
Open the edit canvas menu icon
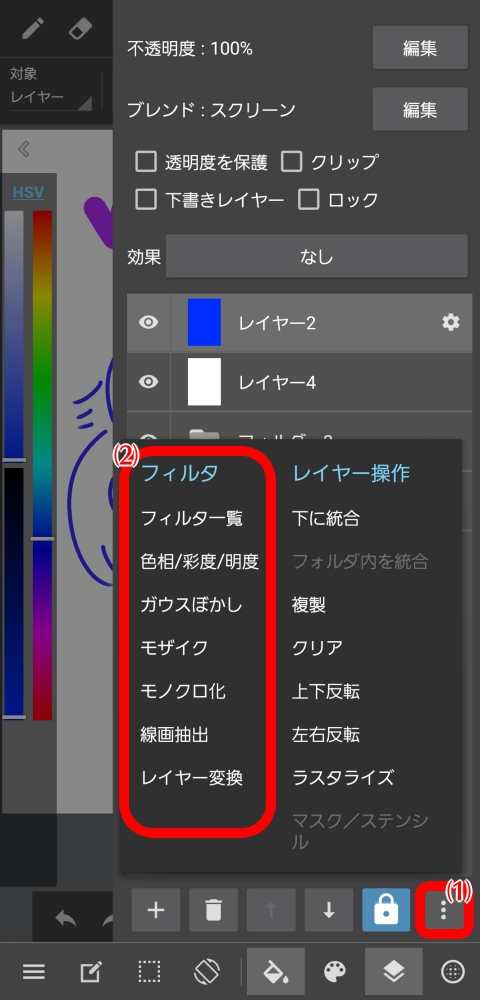point(91,972)
